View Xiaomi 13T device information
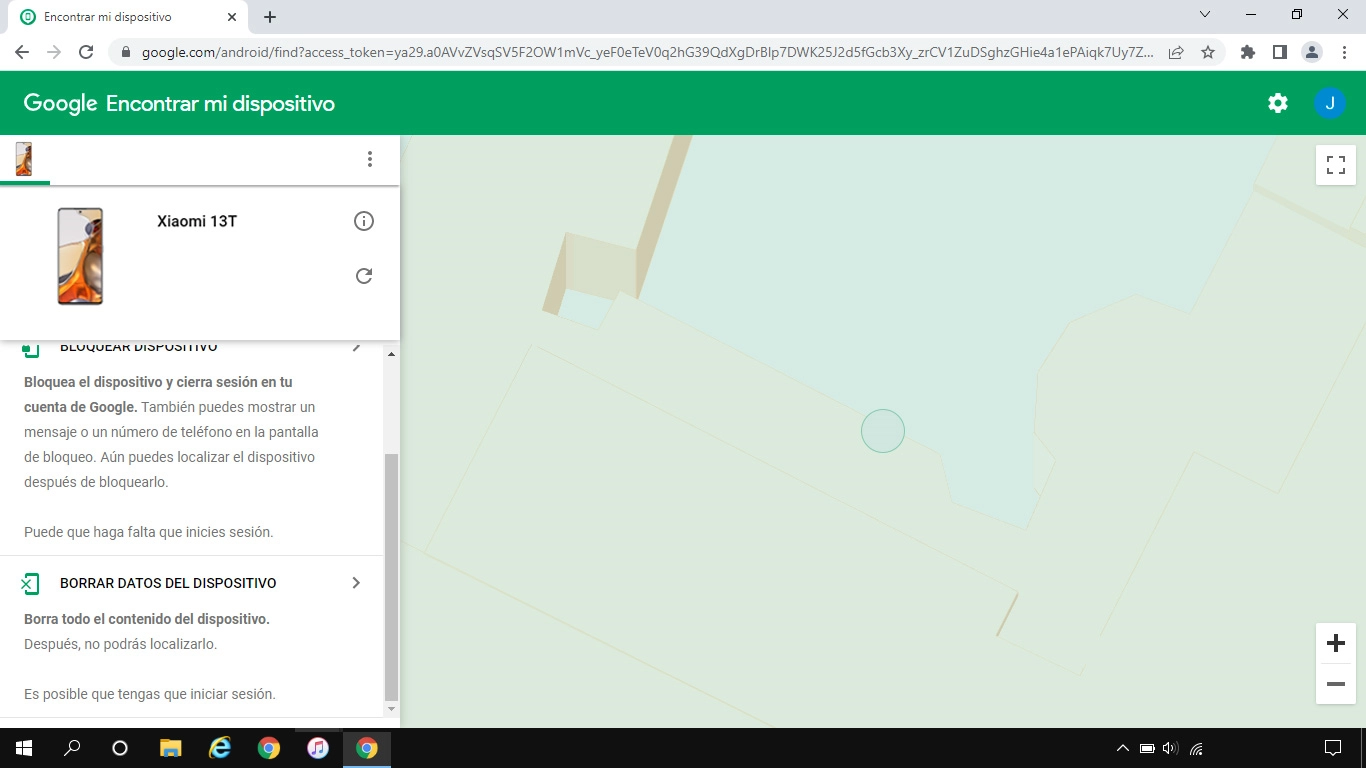Screen dimensions: 1366x768 tap(364, 220)
